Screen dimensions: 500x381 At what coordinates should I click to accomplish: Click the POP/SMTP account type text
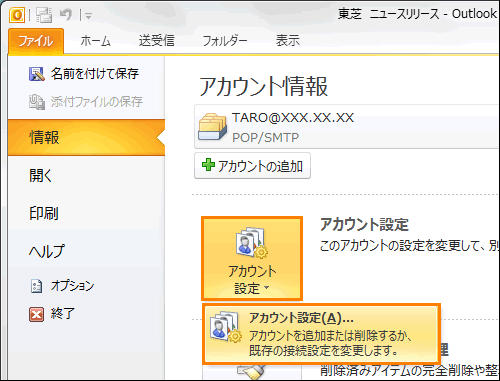266,137
